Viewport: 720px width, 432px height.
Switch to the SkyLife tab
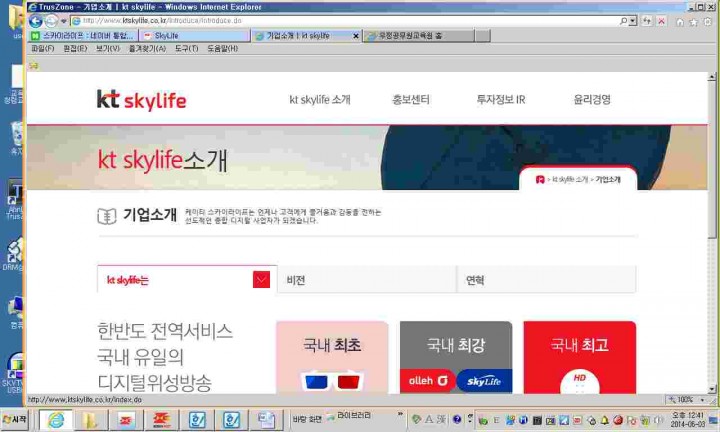195,36
